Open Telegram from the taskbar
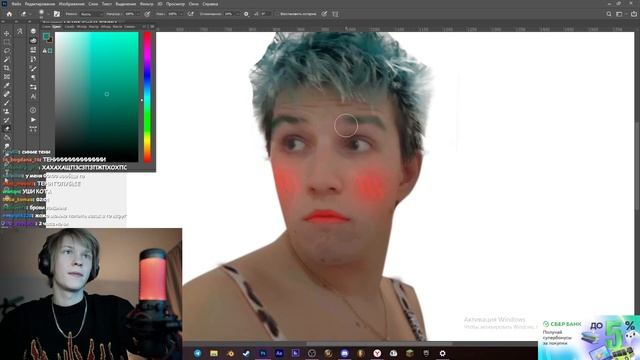The width and height of the screenshot is (640, 360). [198, 353]
